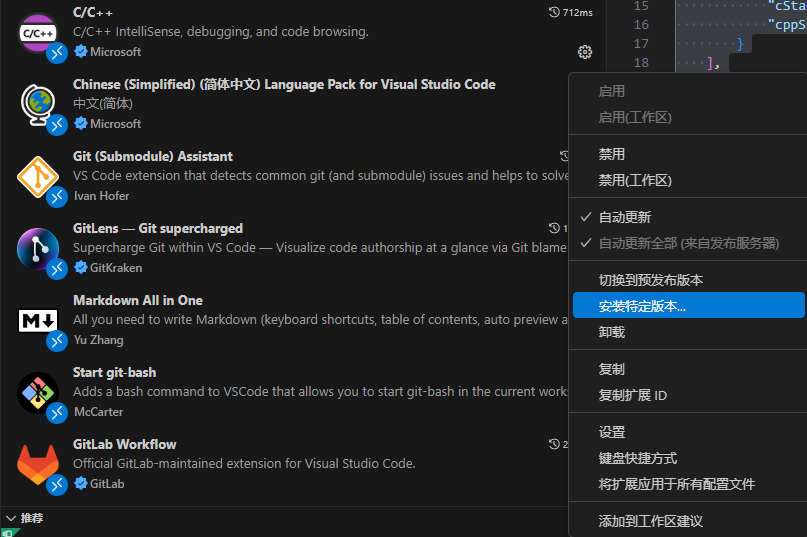Click publisher name GitKraken

(x=116, y=268)
